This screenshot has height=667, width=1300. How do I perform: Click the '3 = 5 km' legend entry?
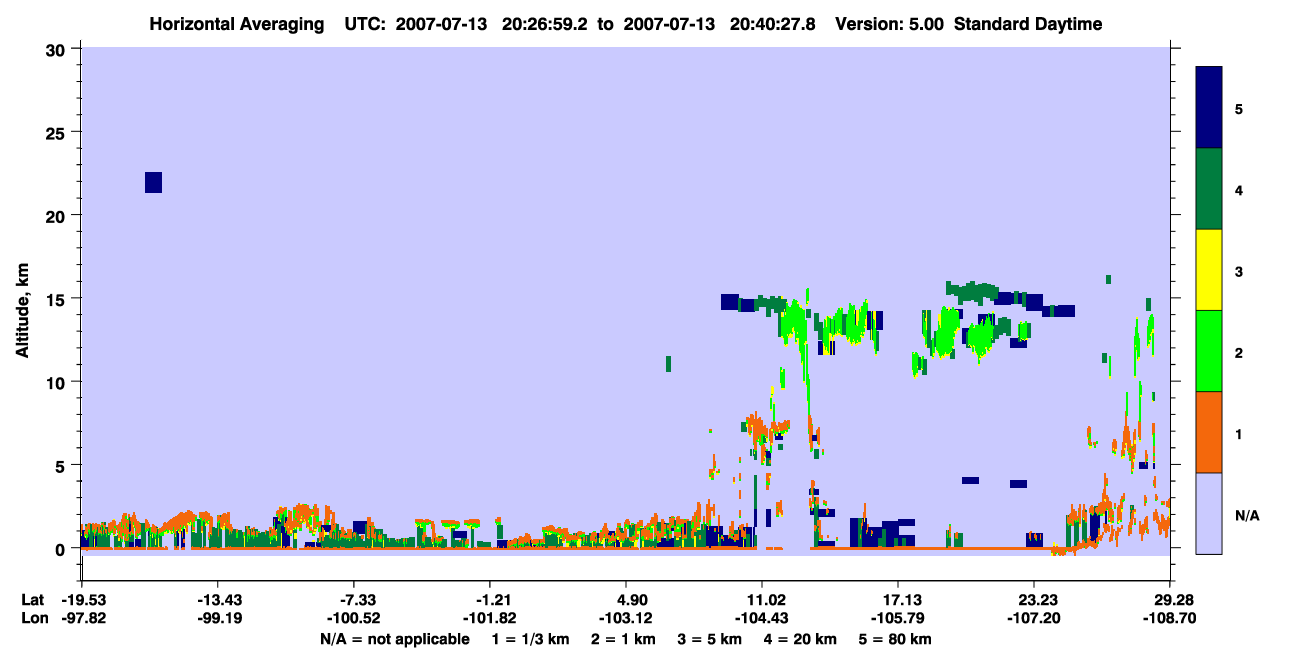(x=710, y=639)
